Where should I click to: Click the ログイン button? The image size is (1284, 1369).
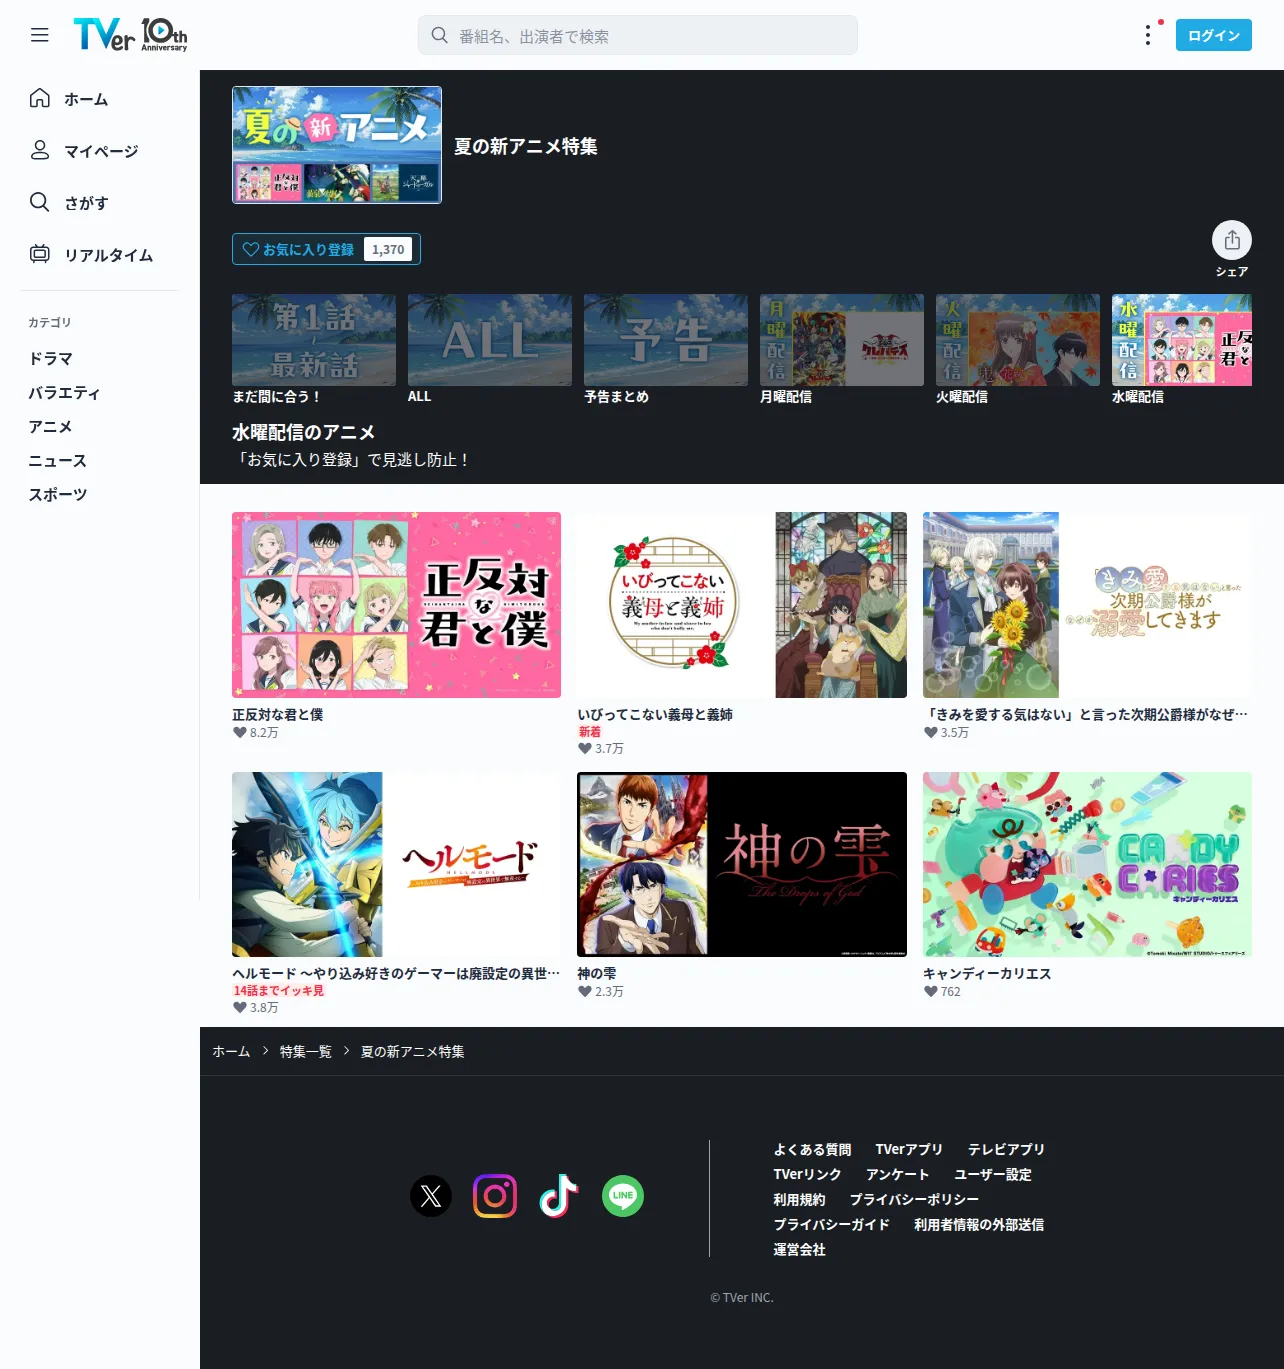[1214, 35]
